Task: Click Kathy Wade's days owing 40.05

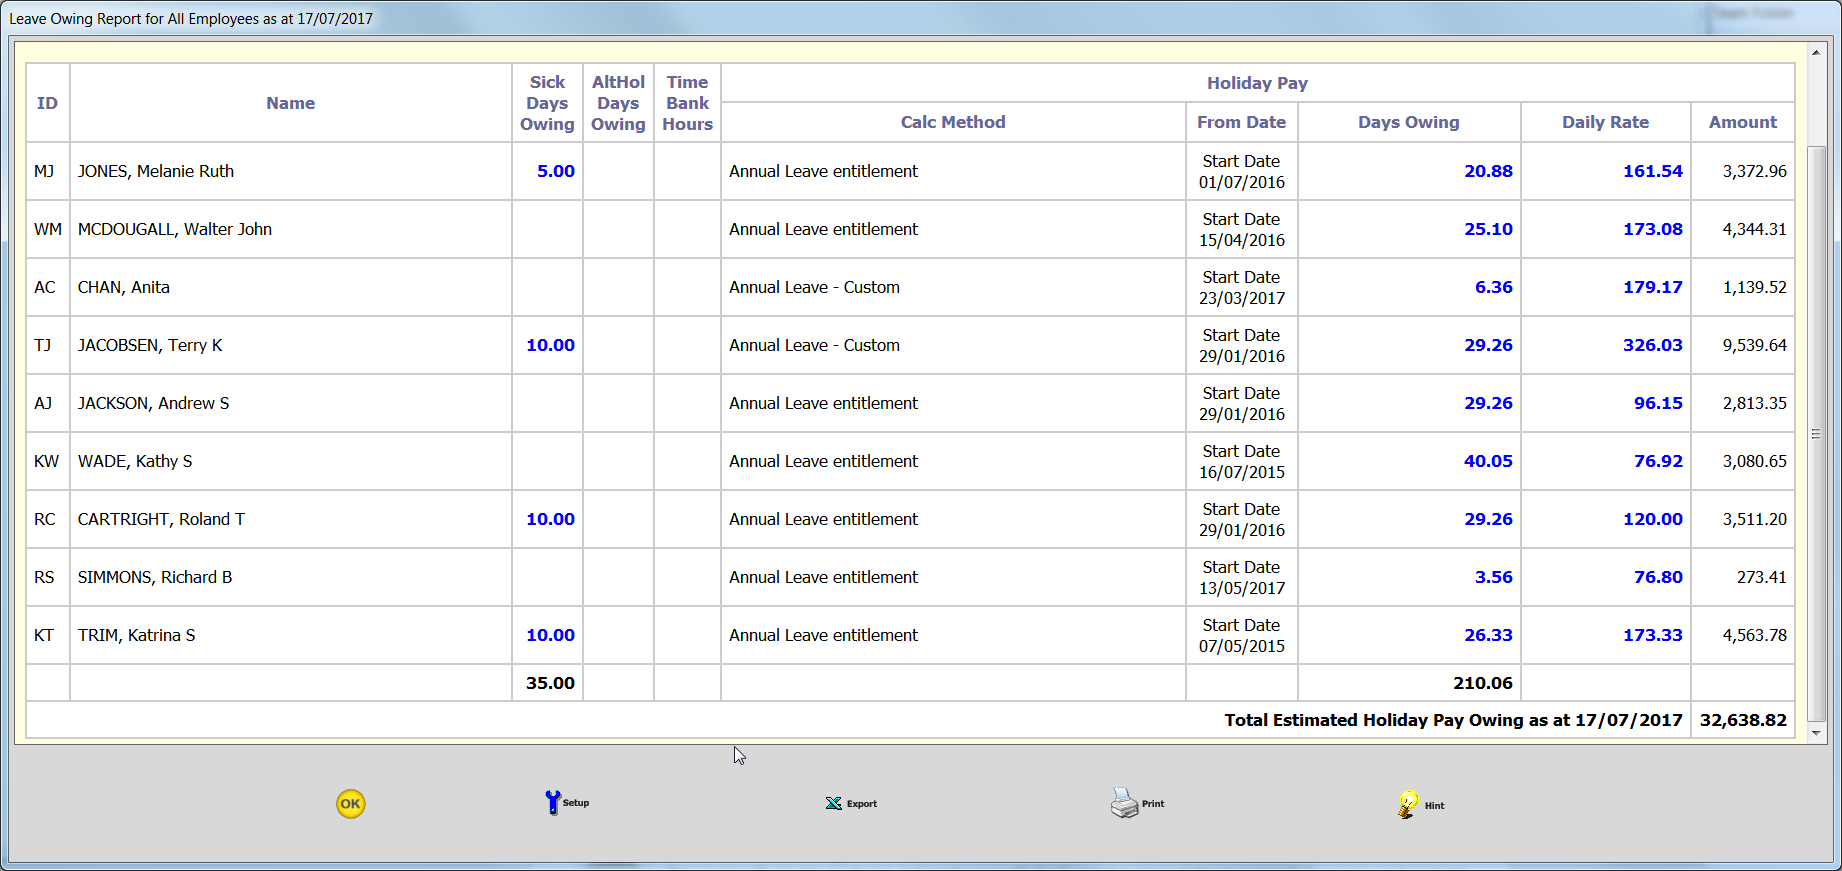Action: click(1488, 461)
